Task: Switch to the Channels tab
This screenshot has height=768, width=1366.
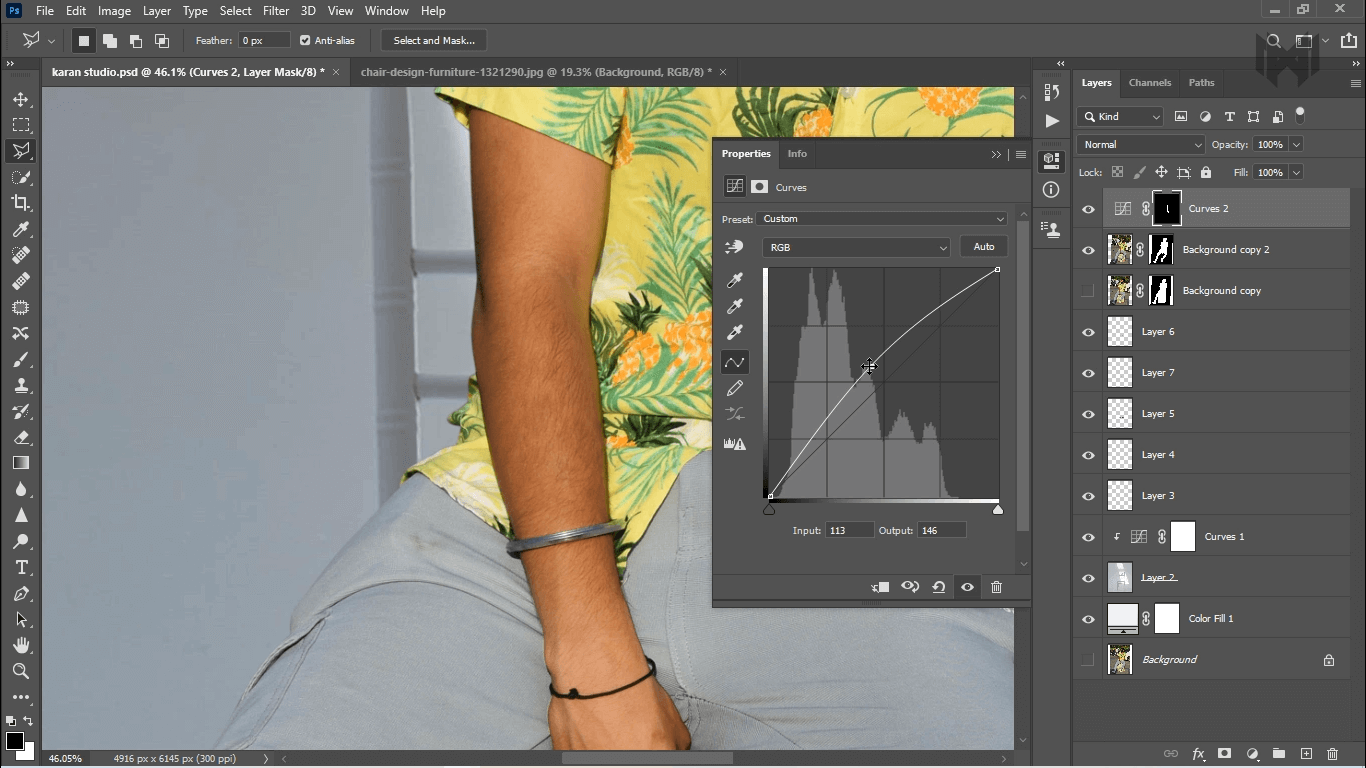Action: [x=1149, y=83]
